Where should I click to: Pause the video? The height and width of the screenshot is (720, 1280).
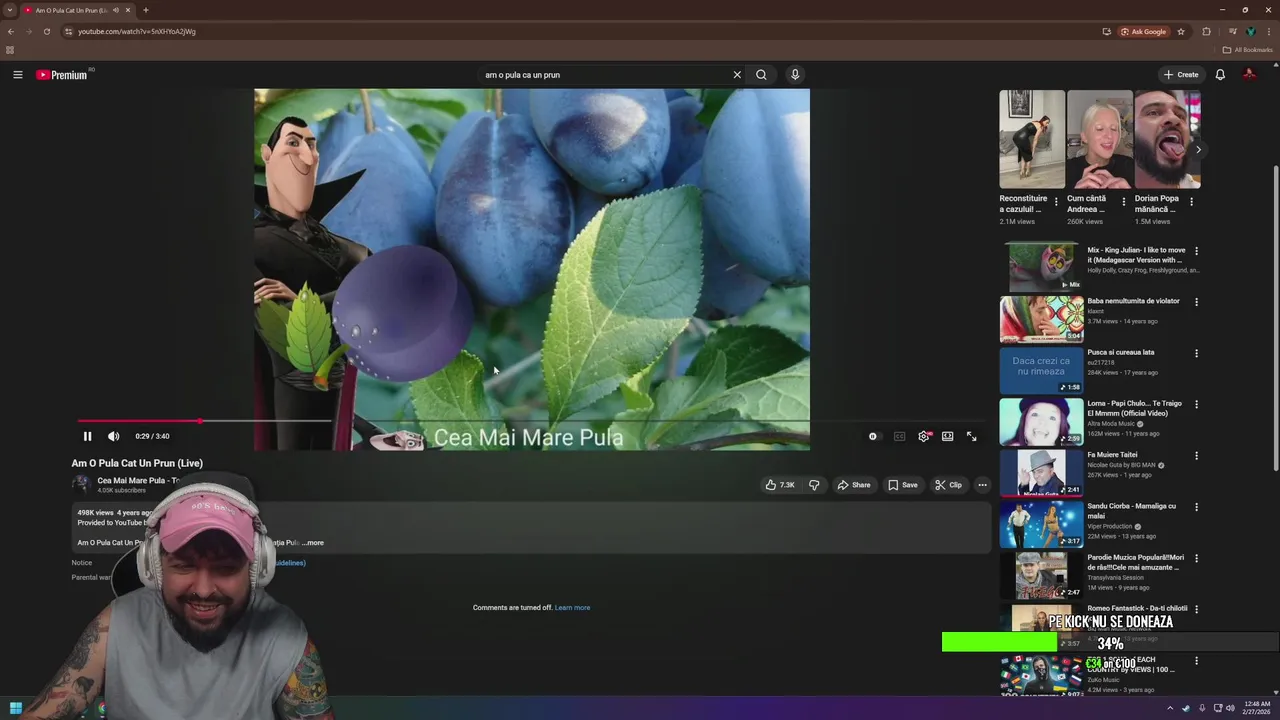[87, 436]
